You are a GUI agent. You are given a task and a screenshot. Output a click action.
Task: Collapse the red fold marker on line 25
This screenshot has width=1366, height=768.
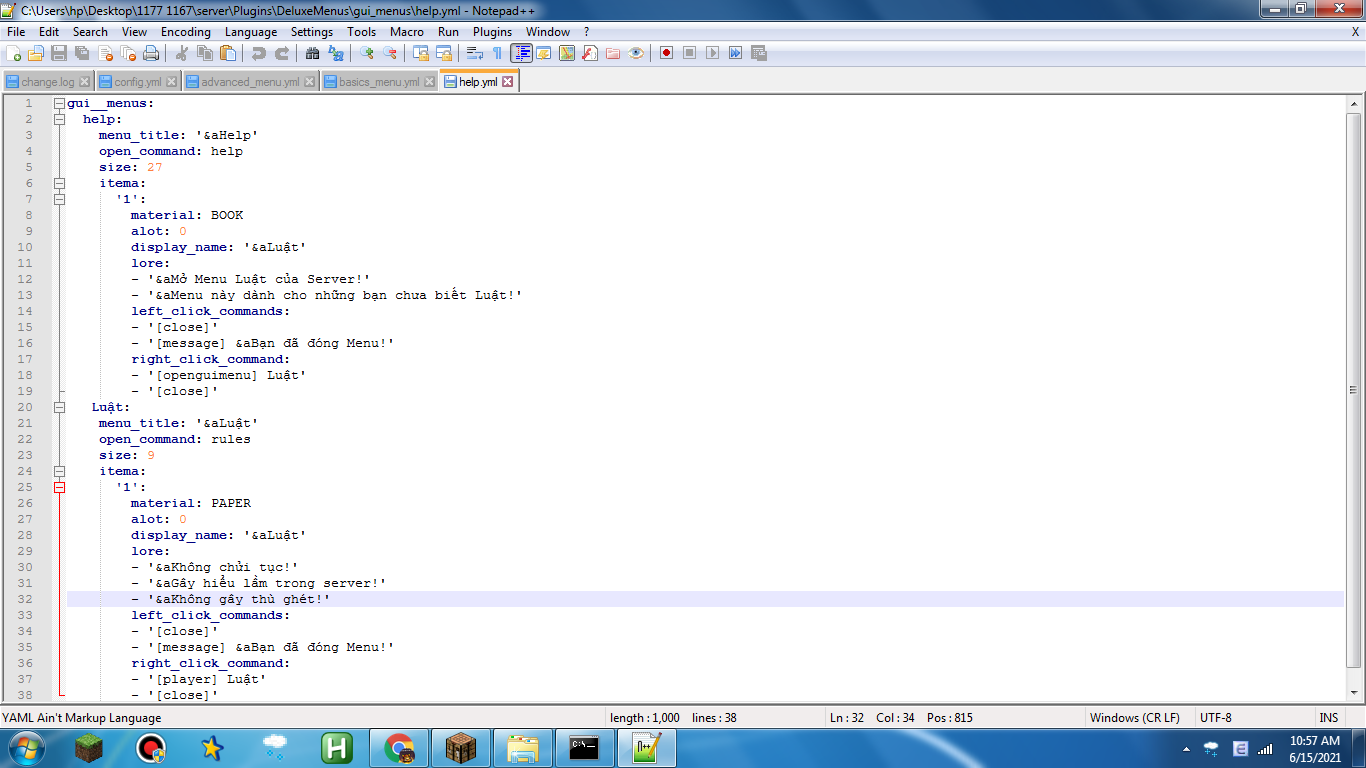coord(59,487)
